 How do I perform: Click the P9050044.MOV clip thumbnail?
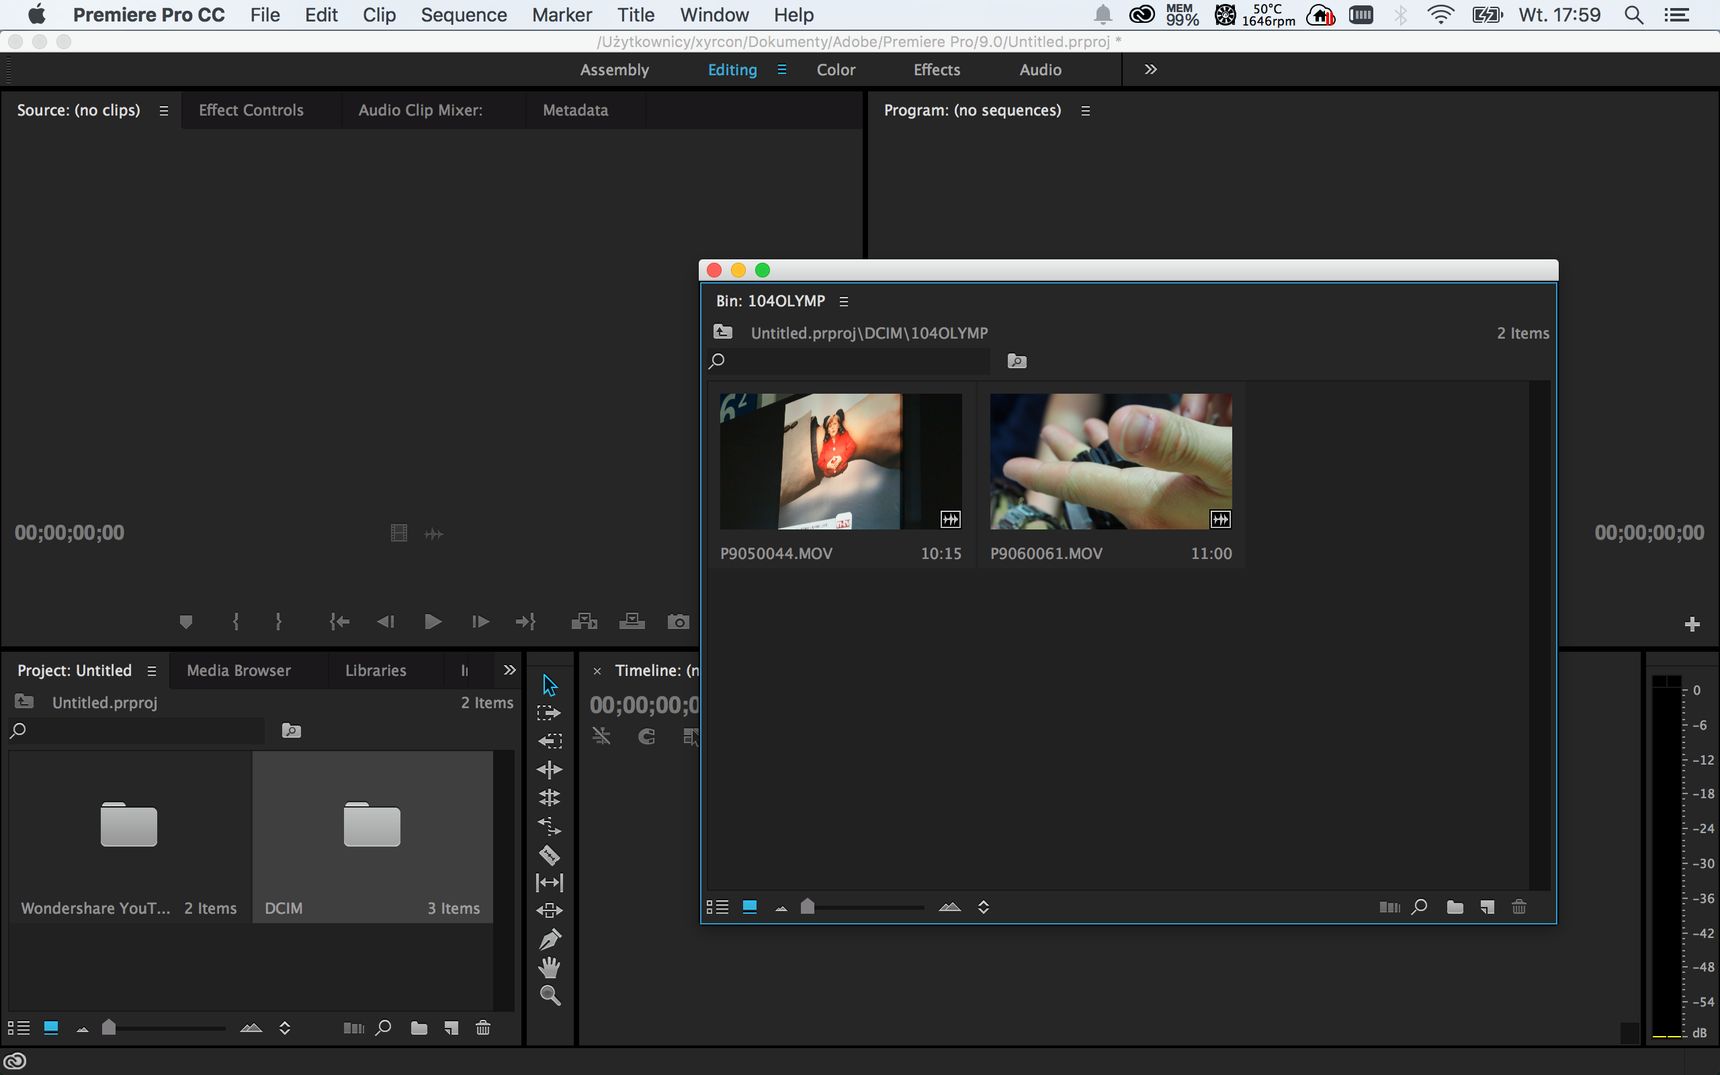841,461
